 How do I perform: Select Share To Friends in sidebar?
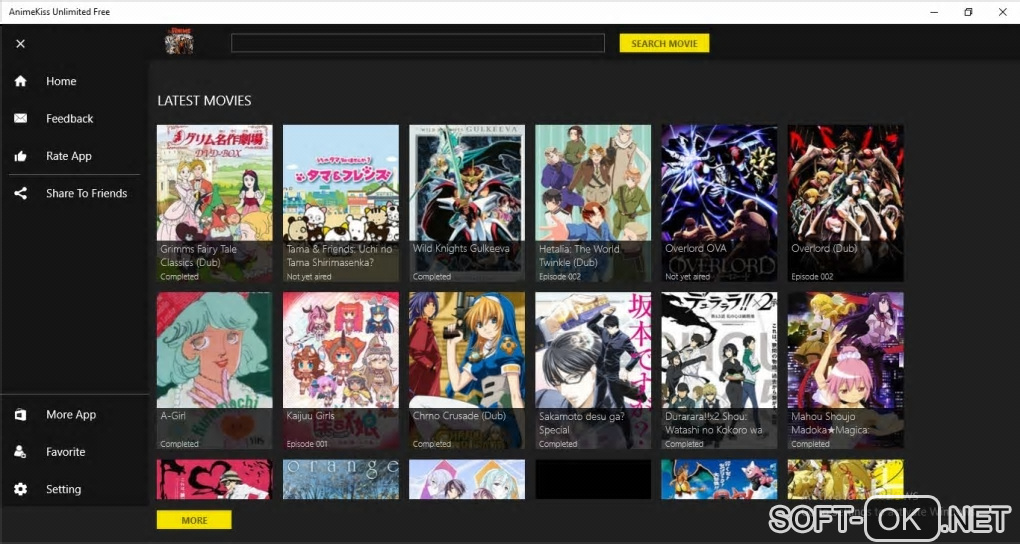tap(87, 193)
